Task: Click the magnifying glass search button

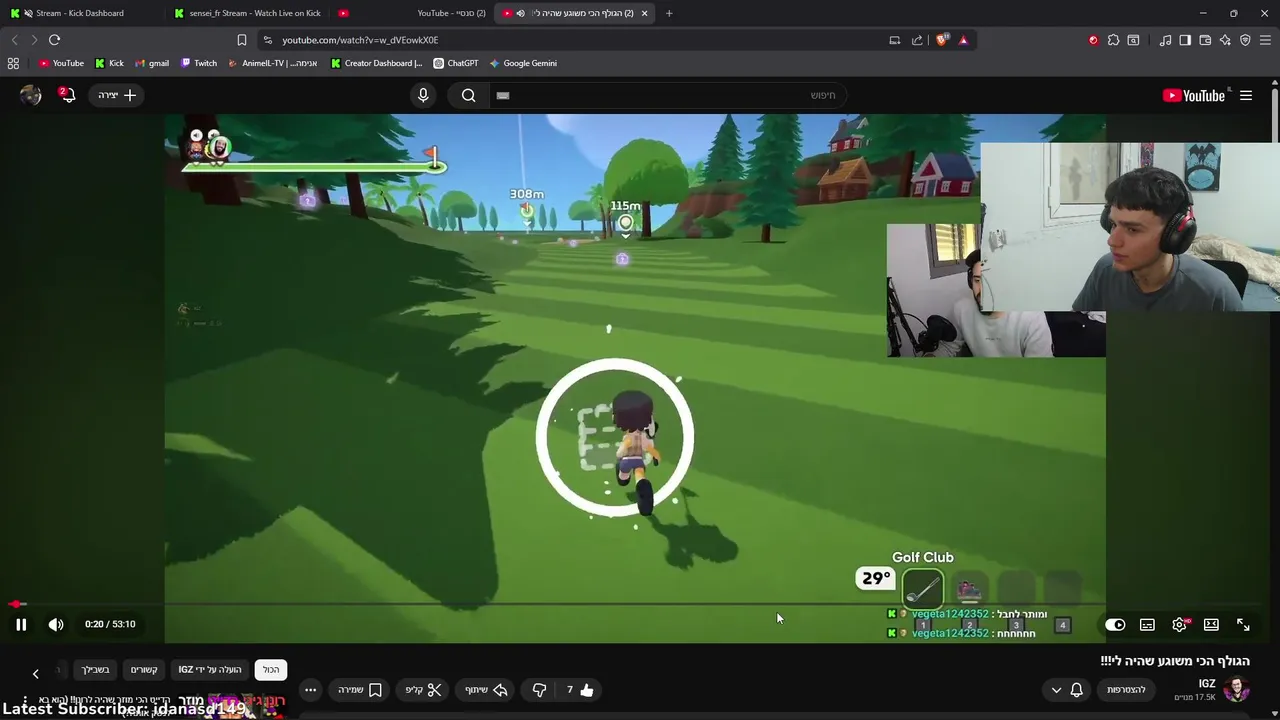Action: 468,95
